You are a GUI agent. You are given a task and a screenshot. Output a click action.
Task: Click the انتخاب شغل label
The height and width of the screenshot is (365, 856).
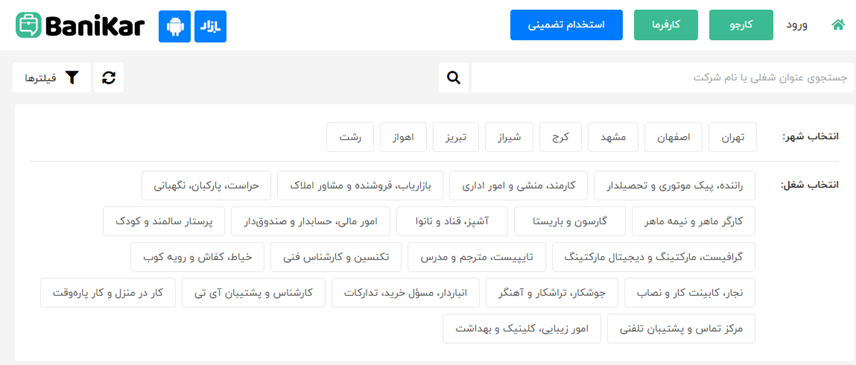[x=810, y=185]
